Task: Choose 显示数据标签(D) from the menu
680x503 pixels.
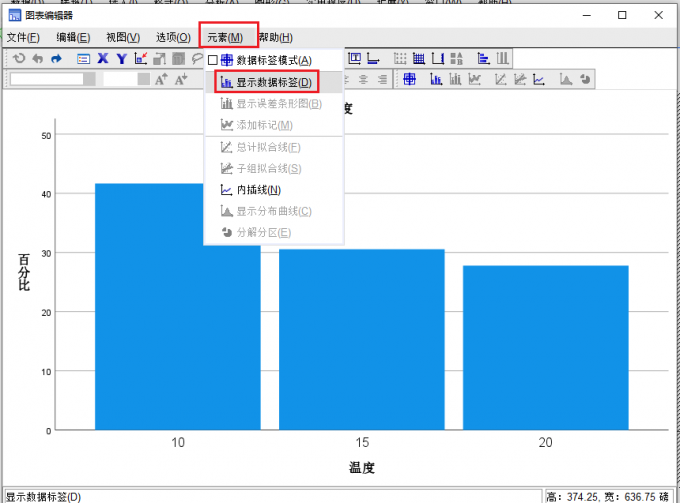Action: (274, 82)
